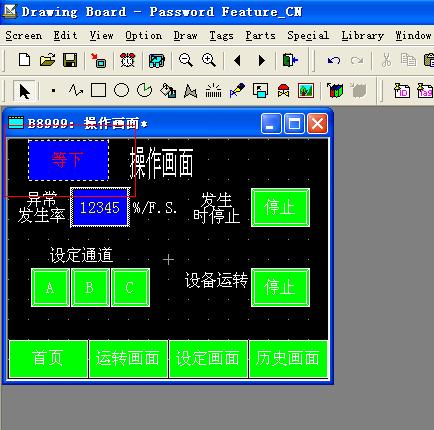This screenshot has height=430, width=434.
Task: Click the zoom out magnifier
Action: pos(185,60)
